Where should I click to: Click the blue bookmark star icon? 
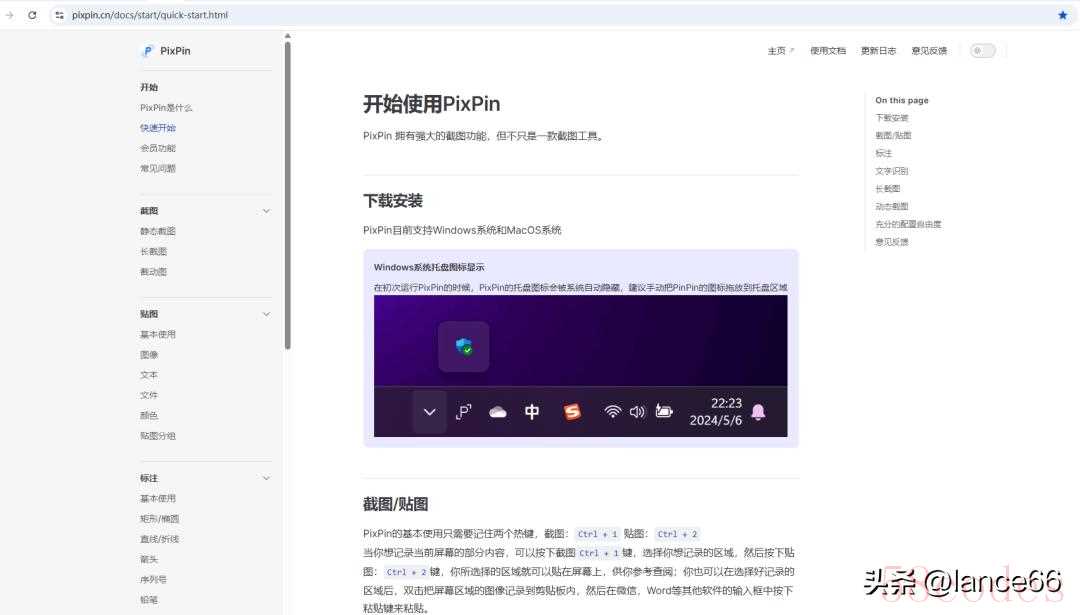(1062, 15)
